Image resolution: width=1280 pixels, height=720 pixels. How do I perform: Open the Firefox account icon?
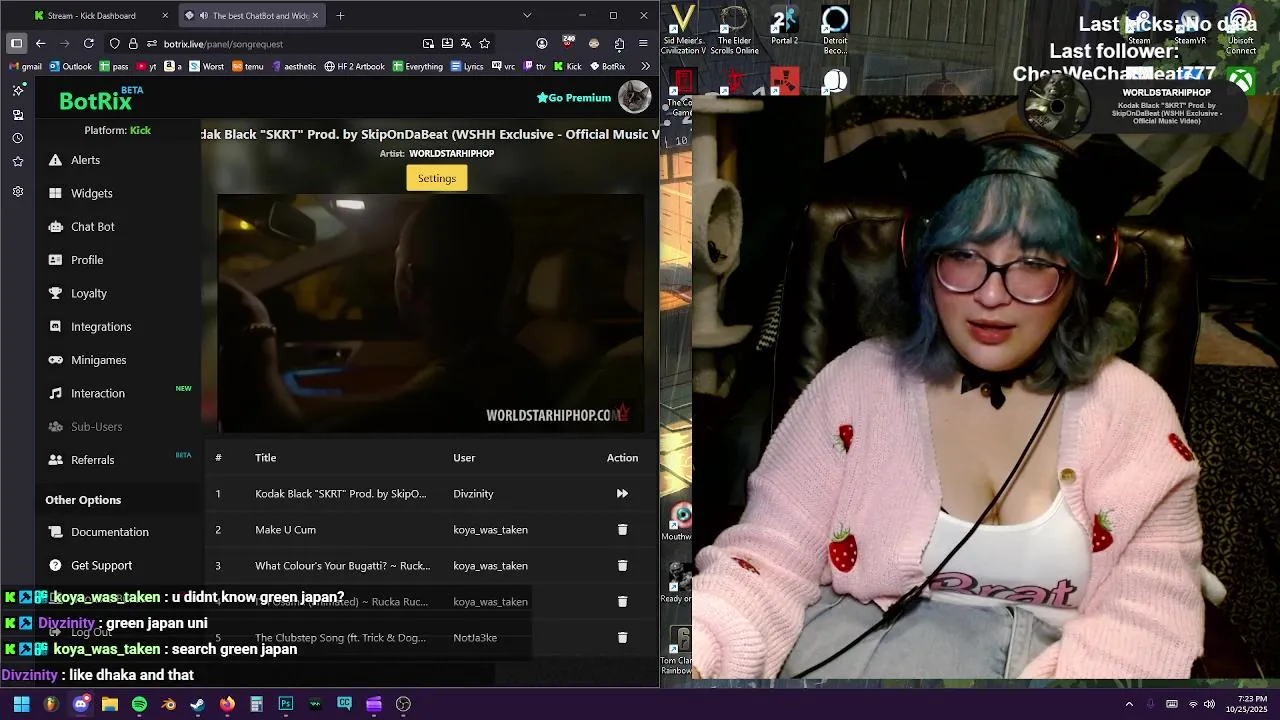542,43
